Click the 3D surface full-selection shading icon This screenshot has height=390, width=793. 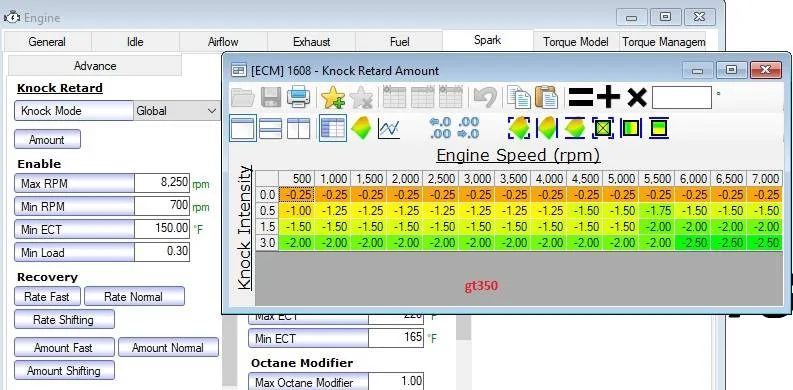pyautogui.click(x=519, y=128)
